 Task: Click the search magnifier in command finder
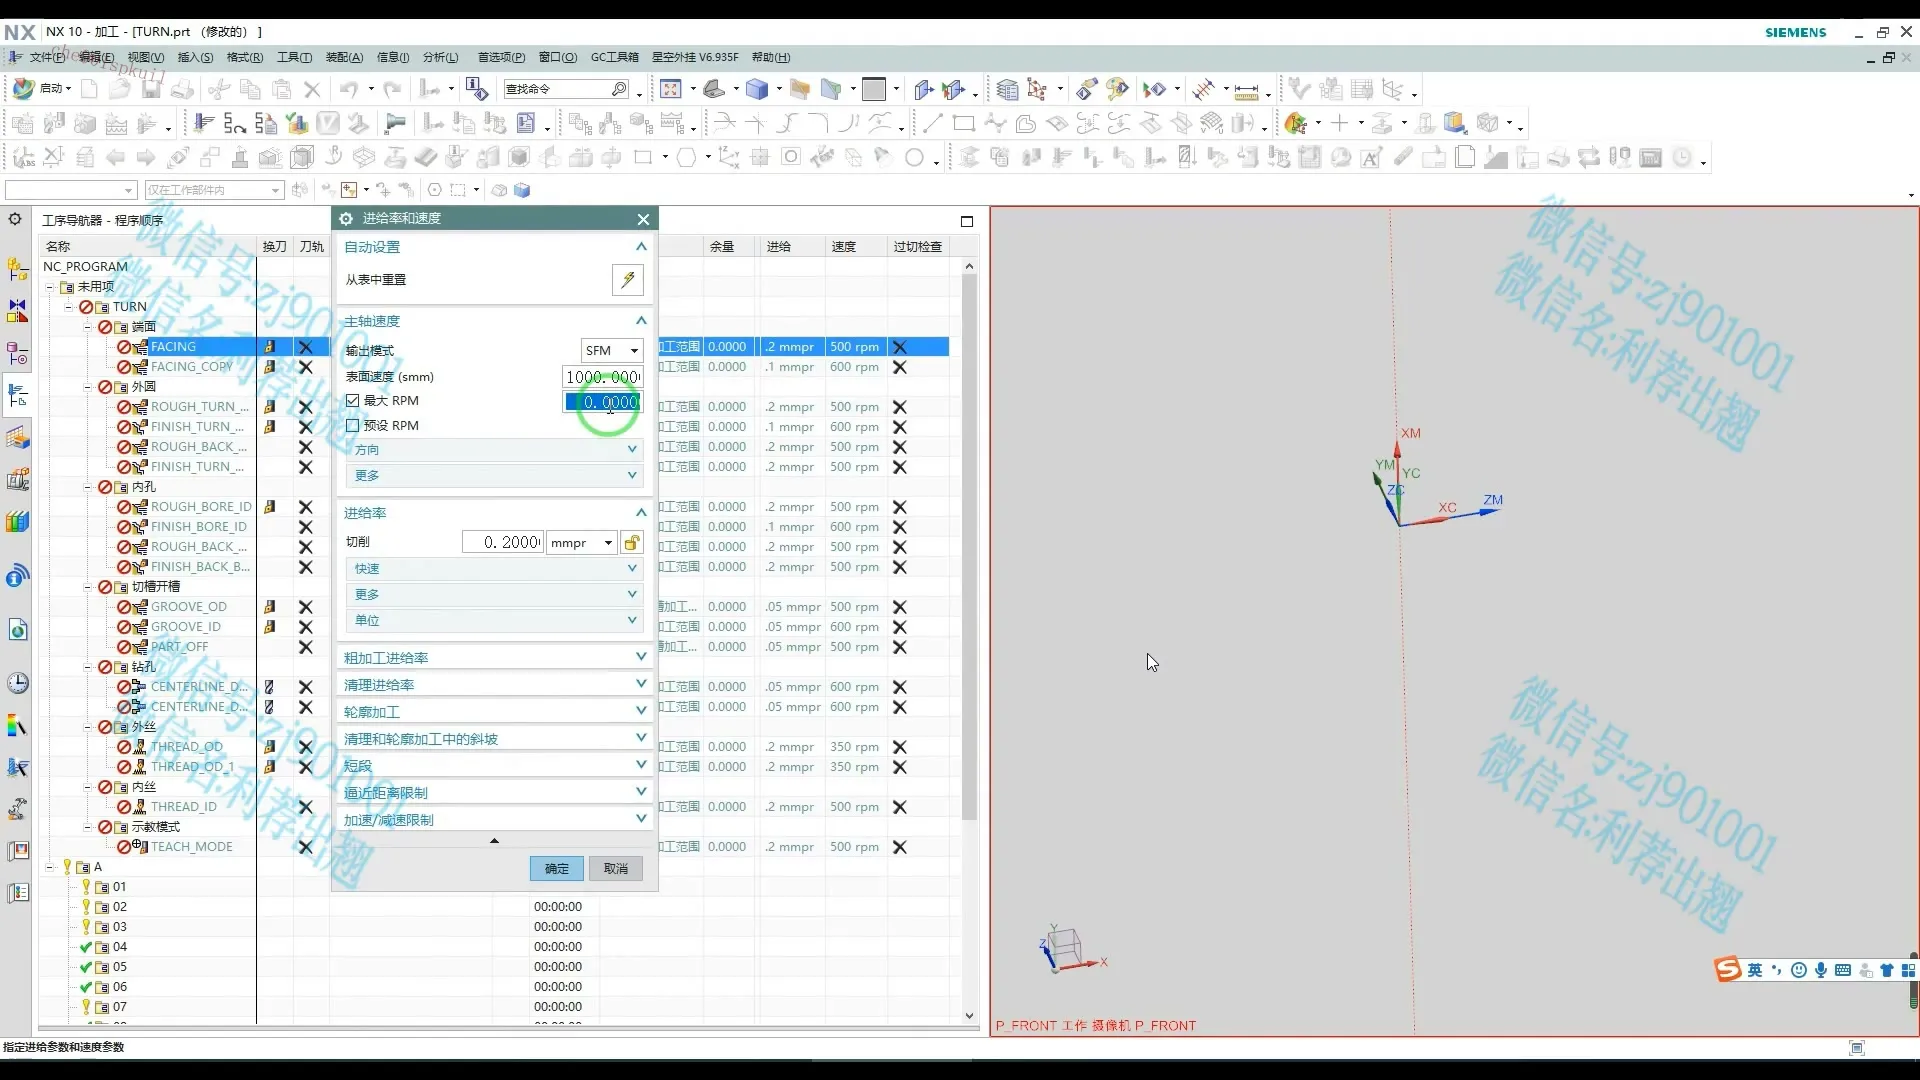pyautogui.click(x=619, y=89)
